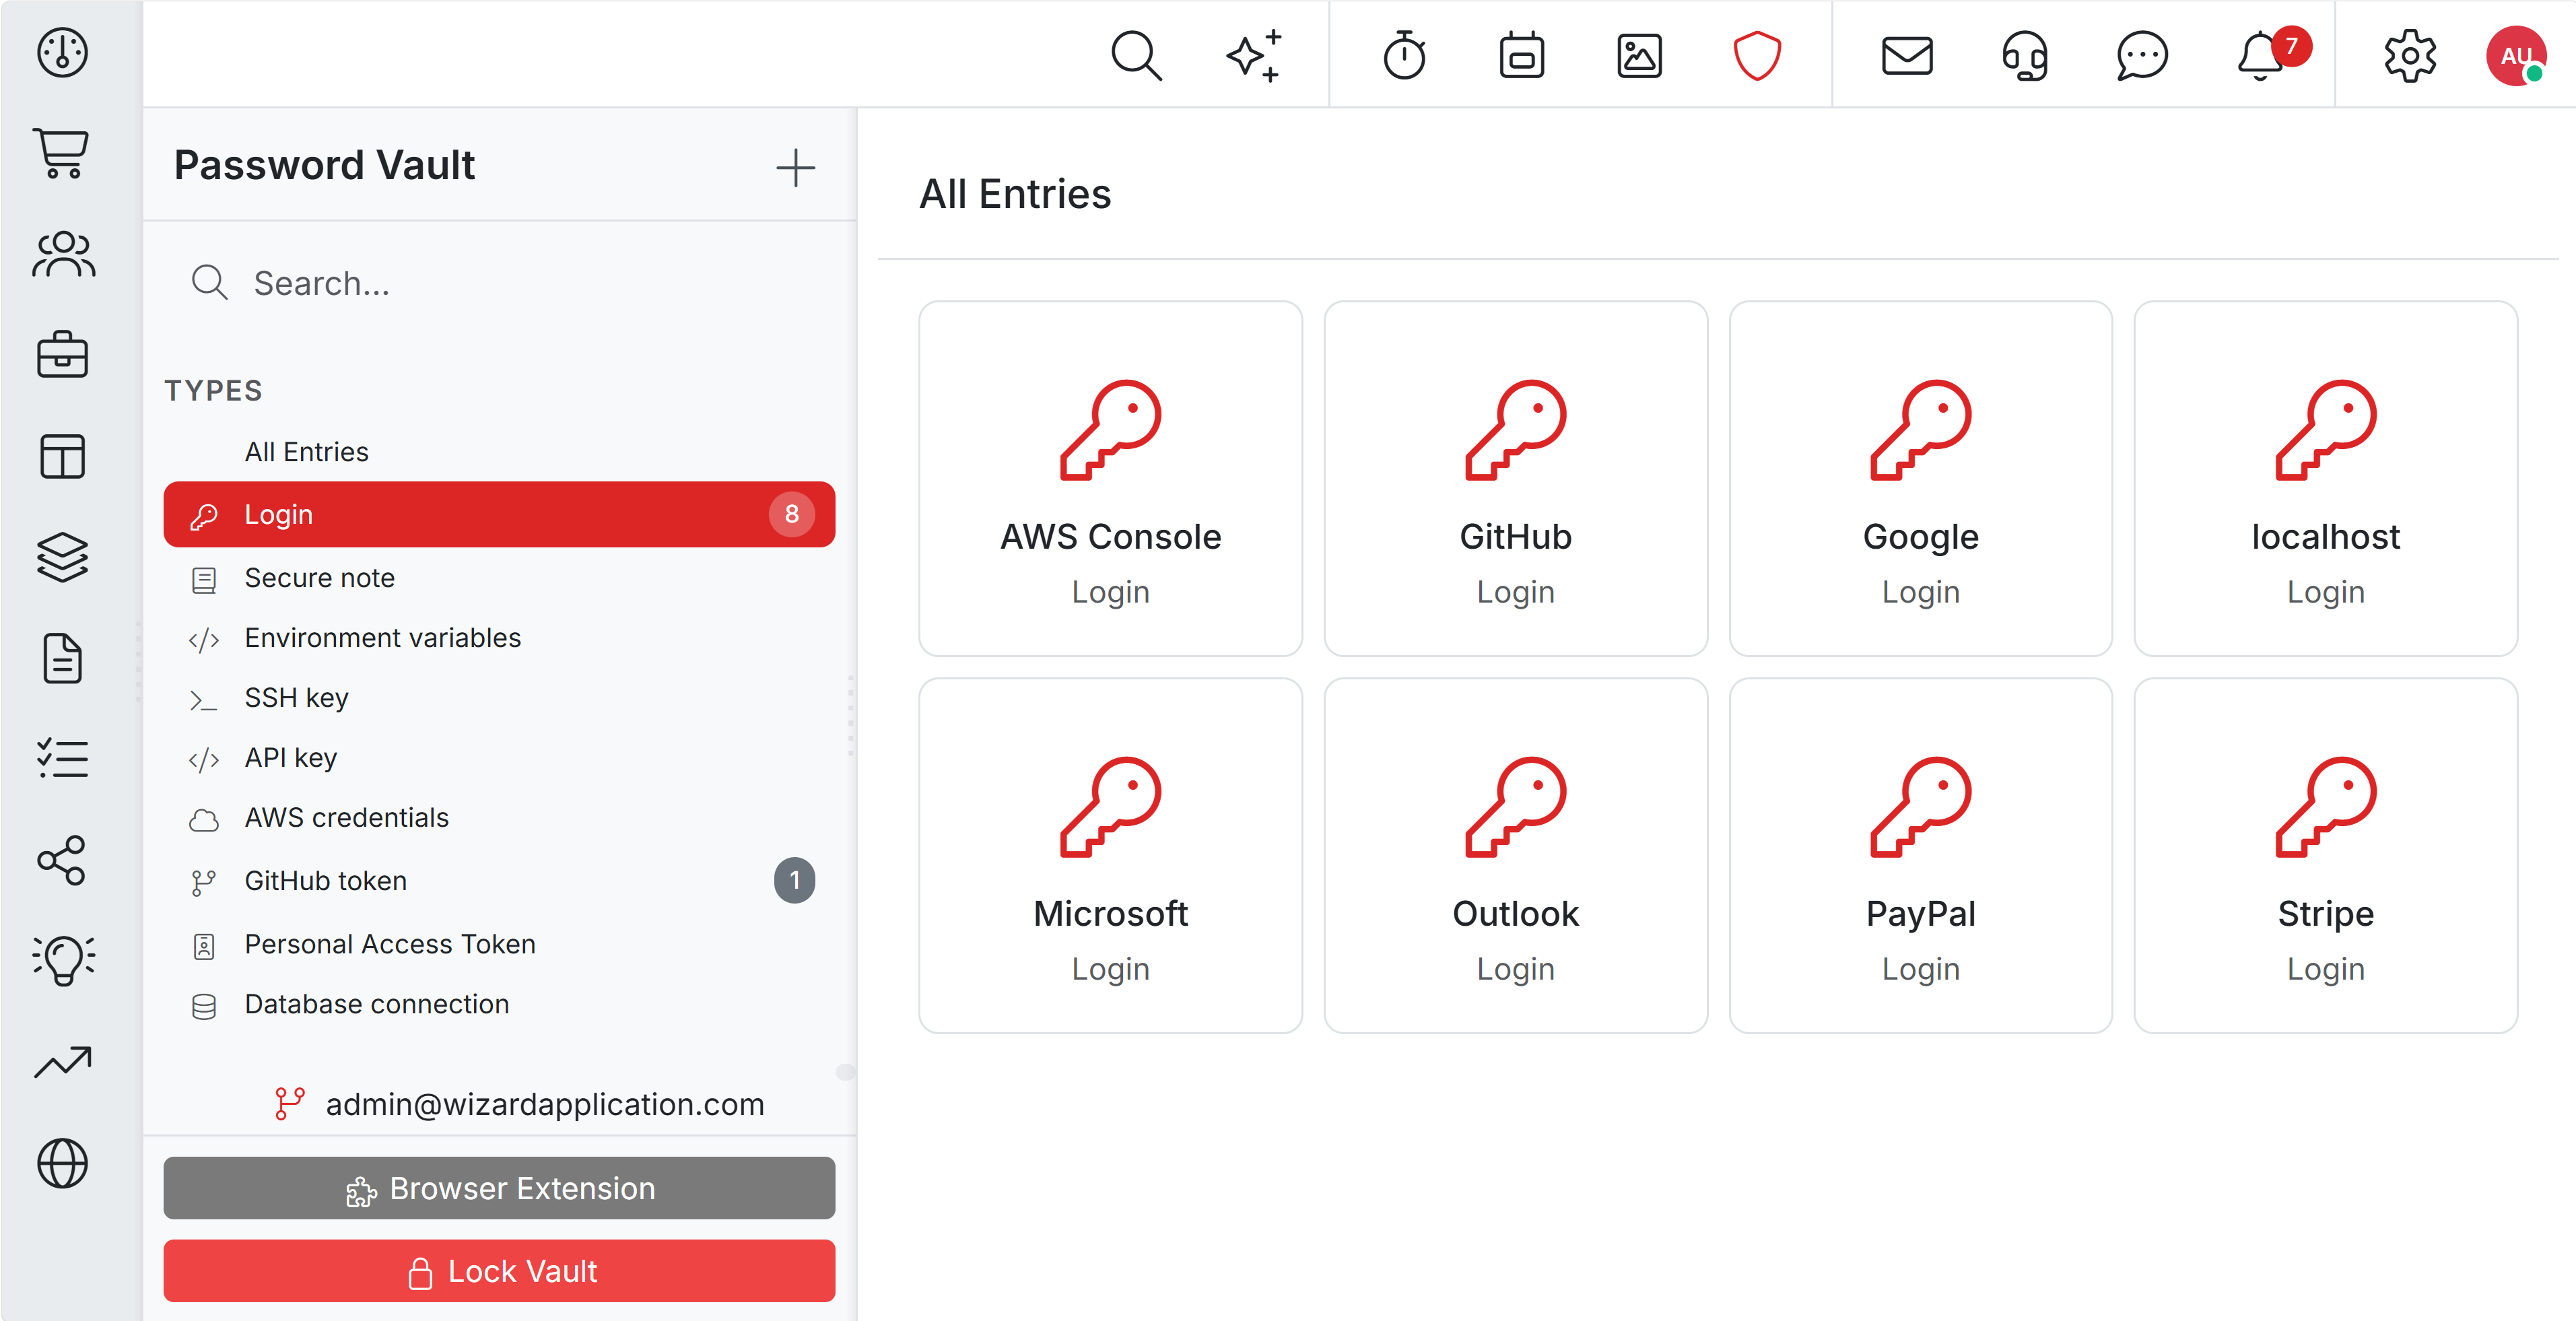The height and width of the screenshot is (1321, 2576).
Task: Open the dashboard gauge icon in sidebar
Action: 62,52
